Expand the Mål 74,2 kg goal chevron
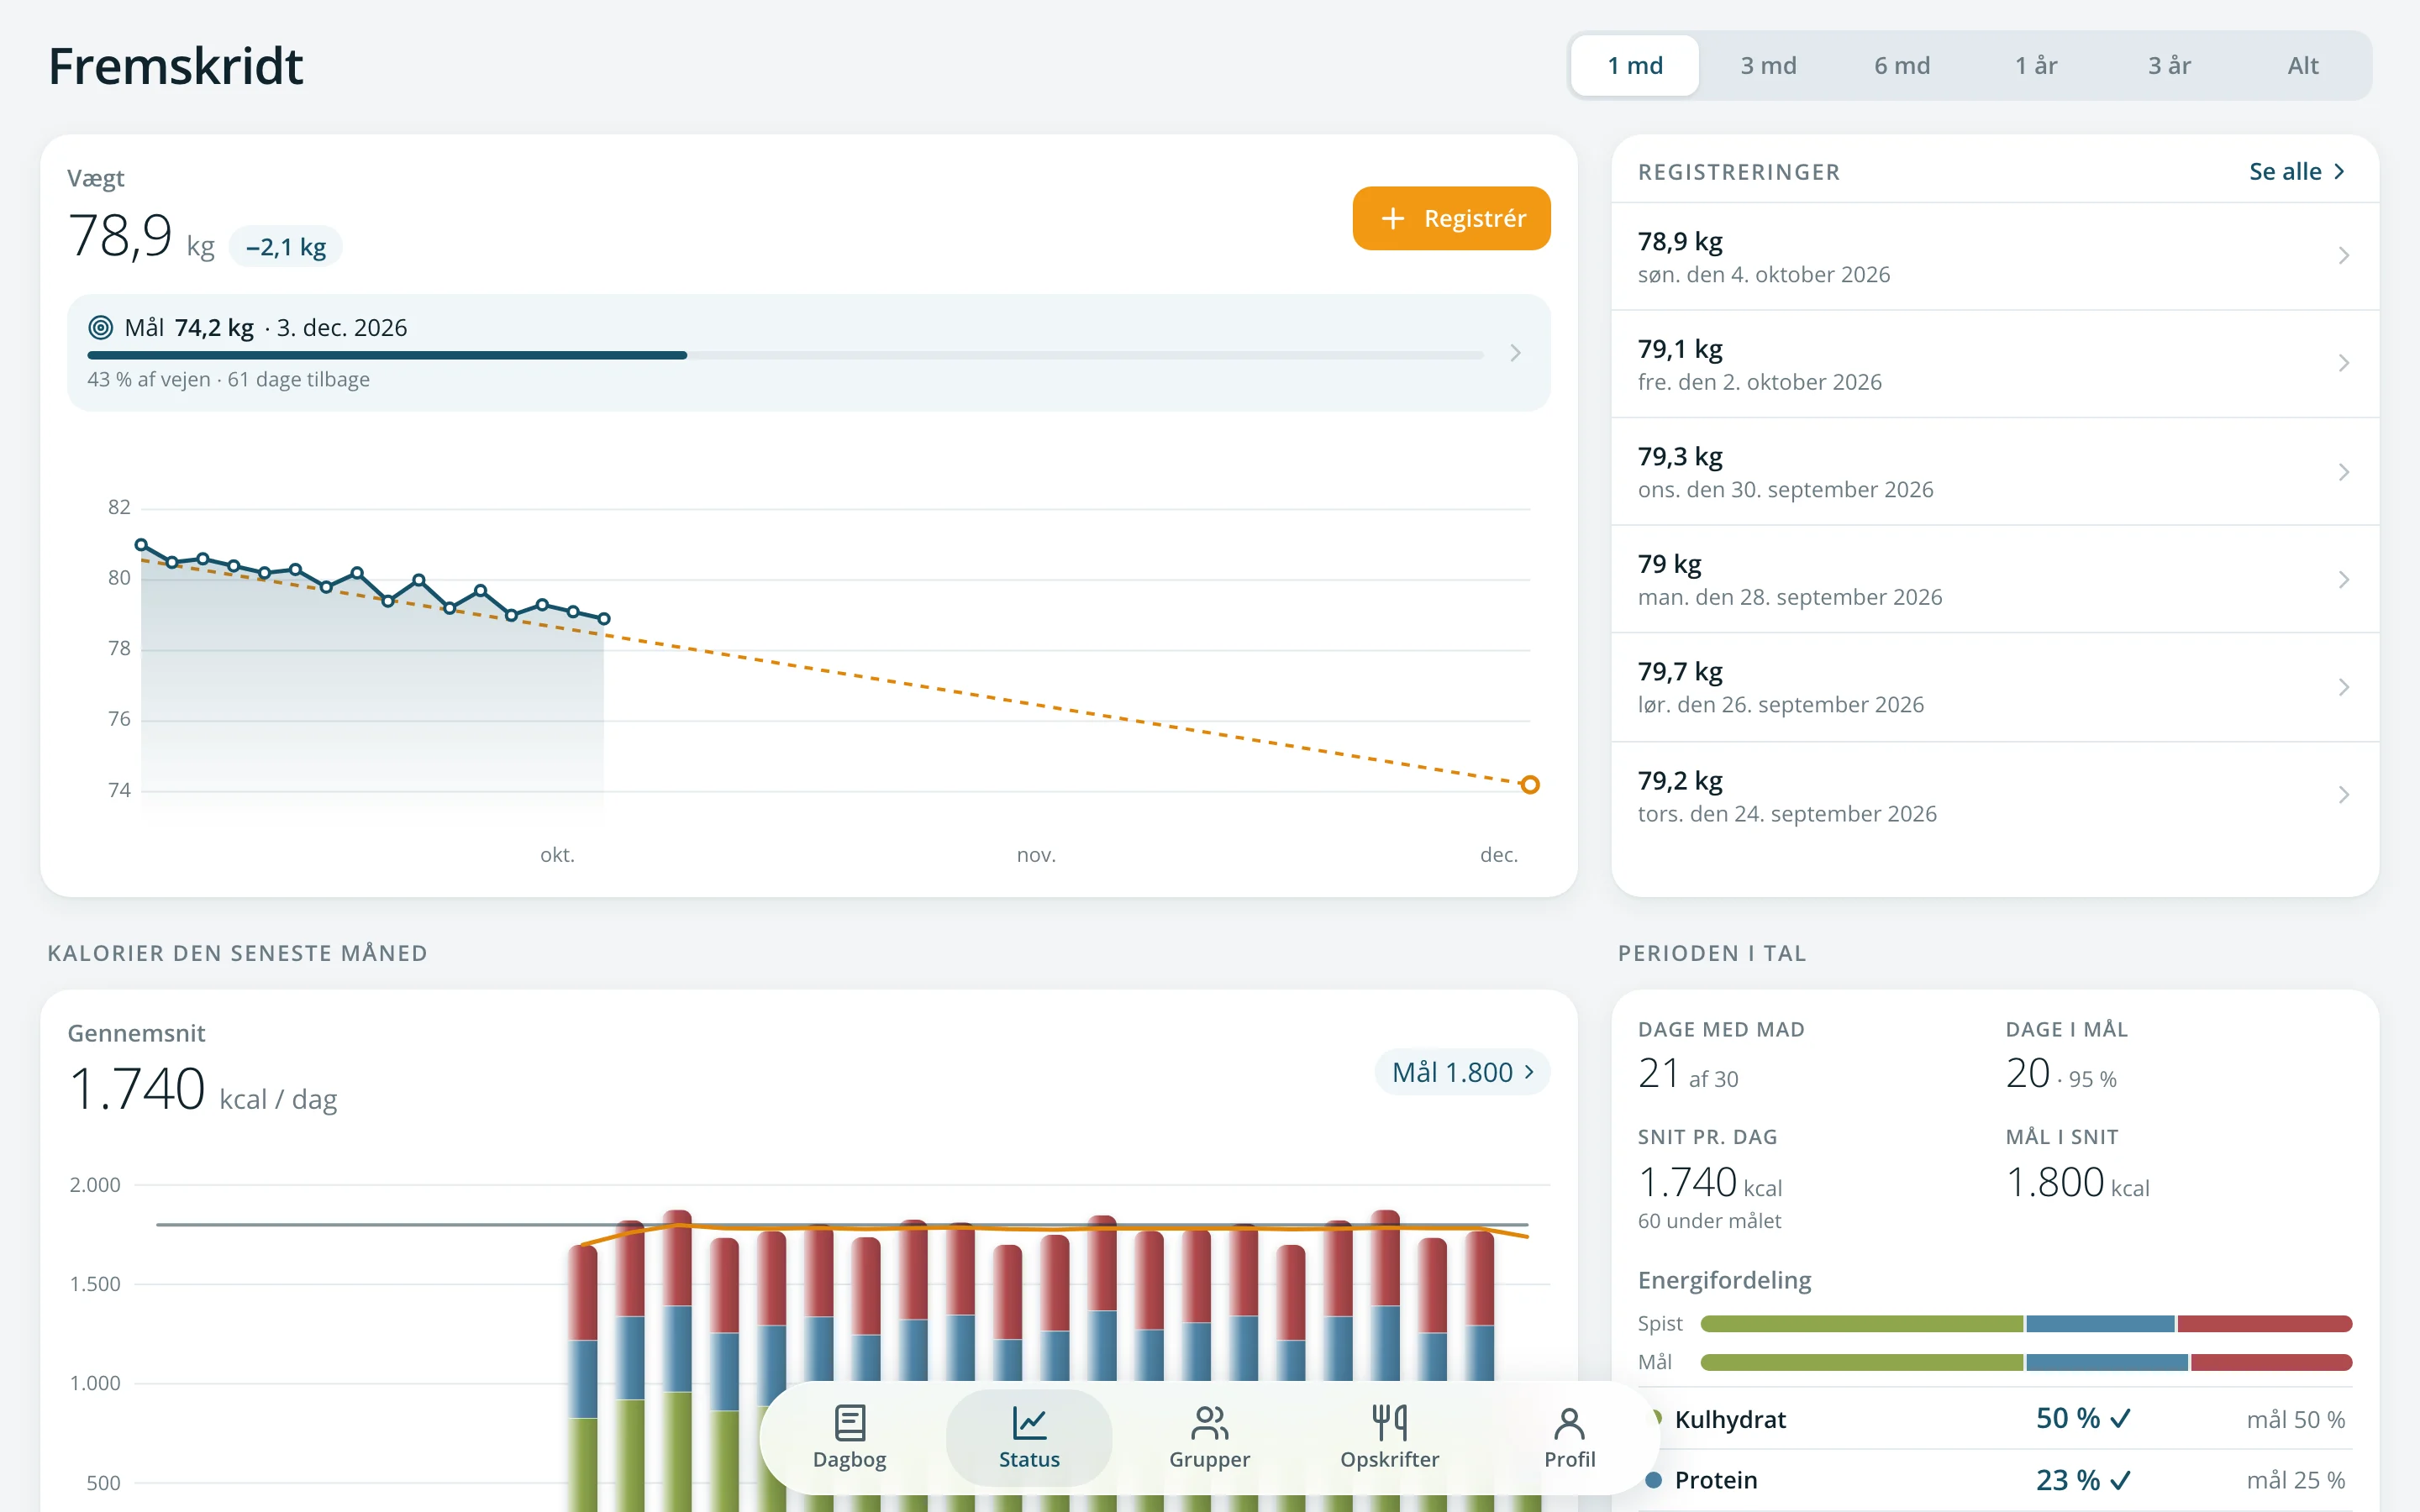 [1515, 353]
